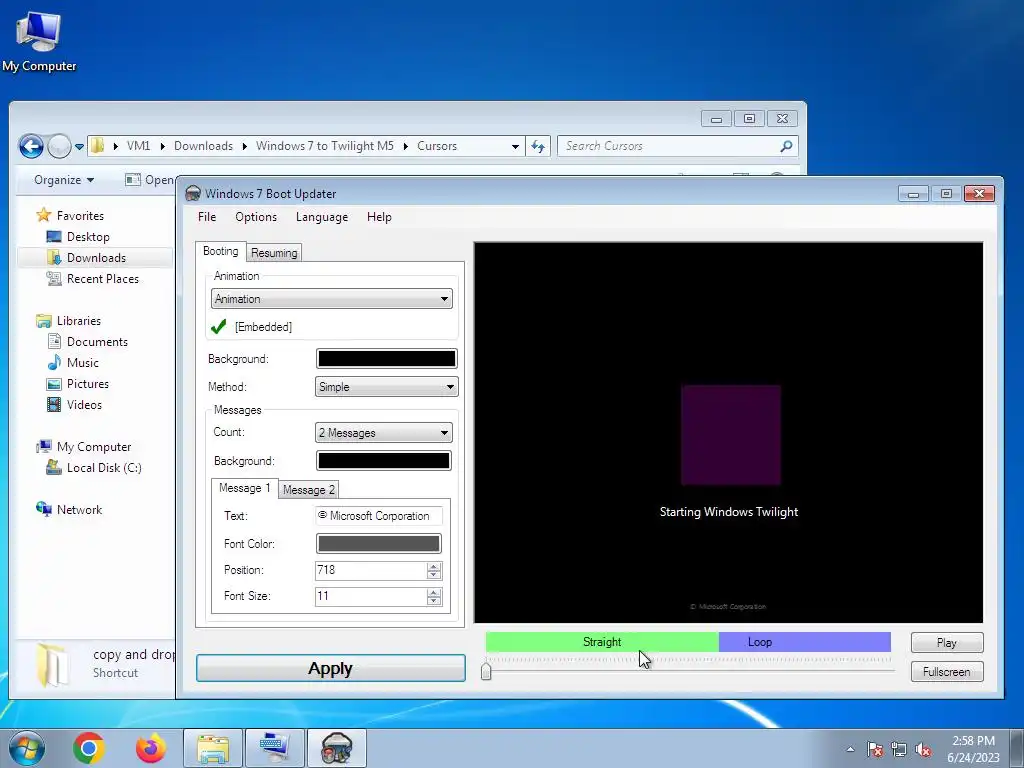Launch Firefox from the taskbar

(x=150, y=748)
